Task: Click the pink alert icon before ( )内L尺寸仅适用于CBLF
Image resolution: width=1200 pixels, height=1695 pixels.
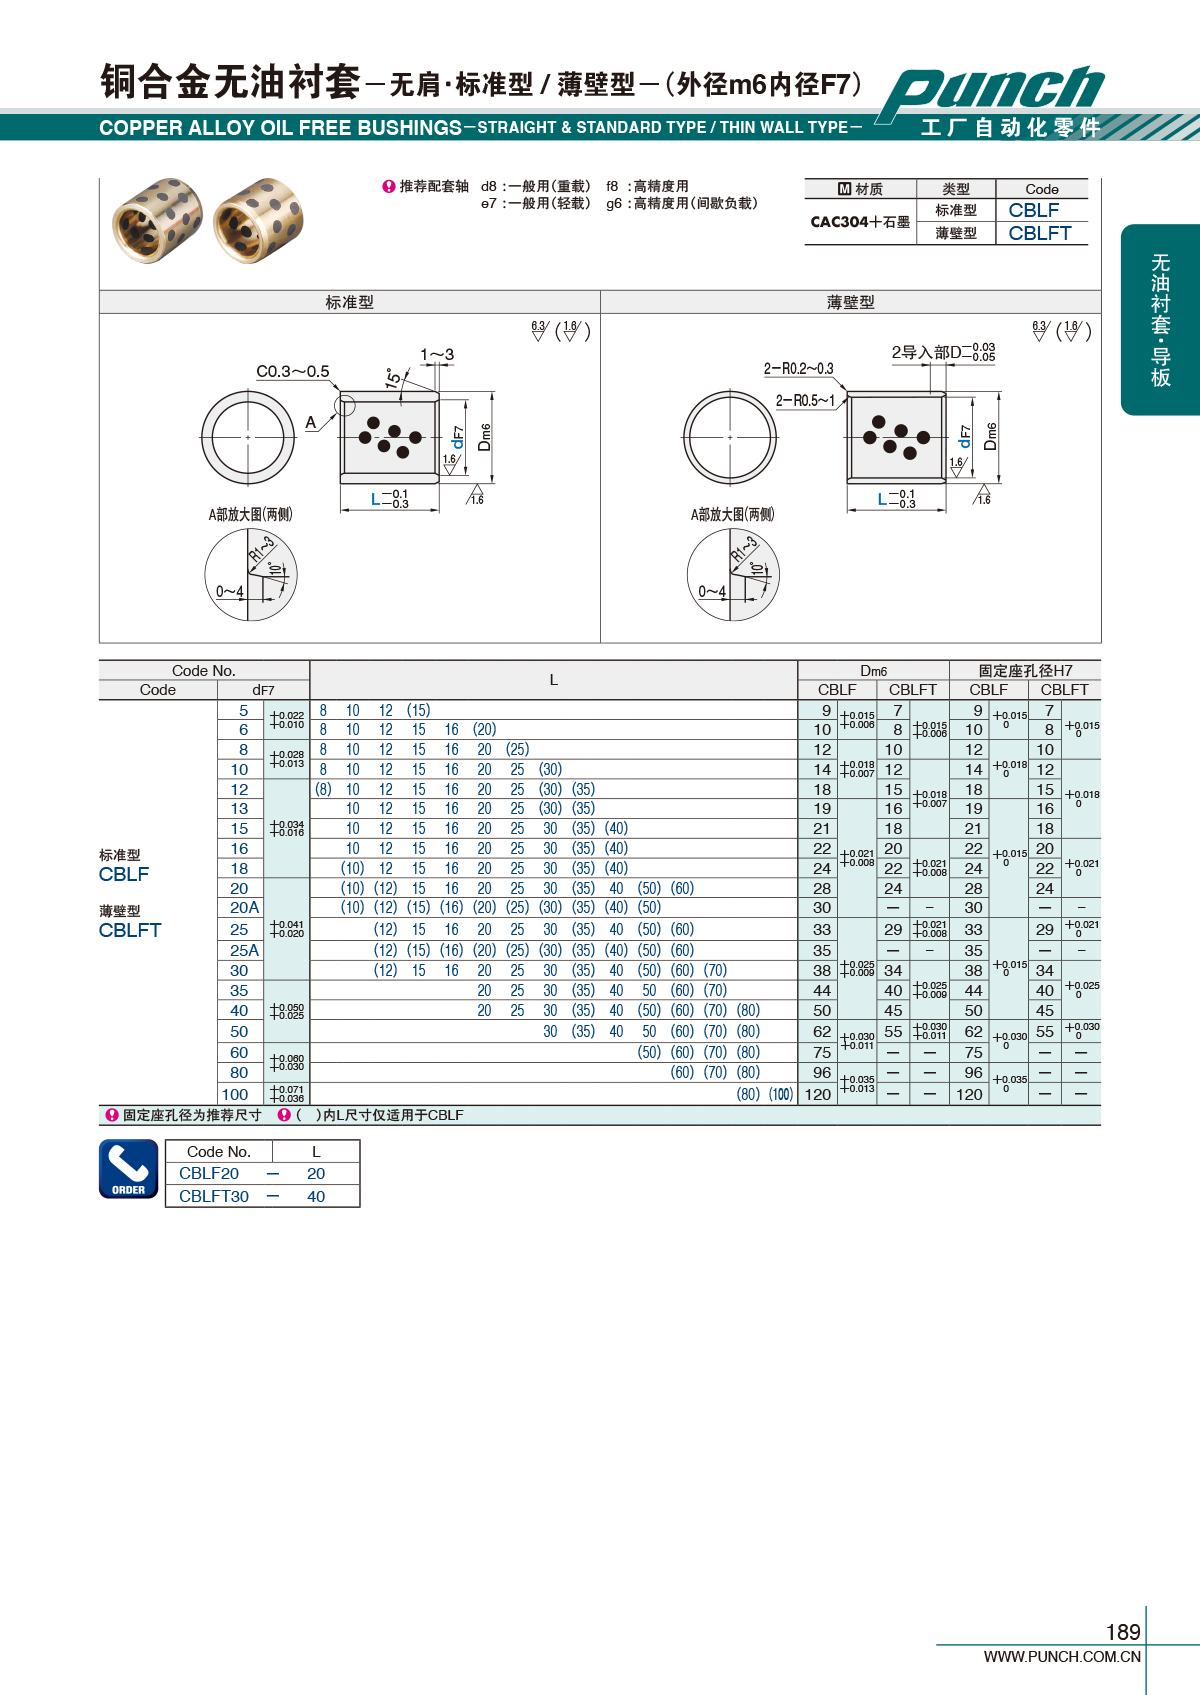Action: tap(284, 1115)
